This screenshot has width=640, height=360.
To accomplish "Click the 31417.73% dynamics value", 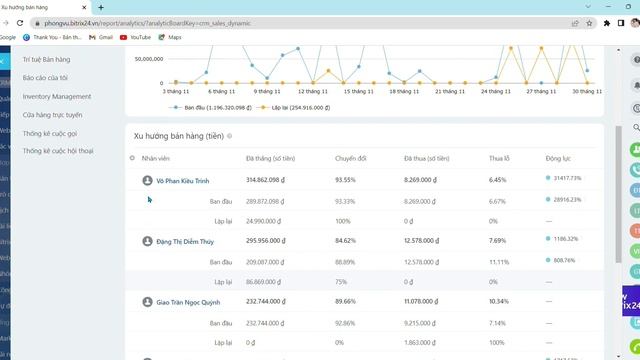I will coord(567,178).
